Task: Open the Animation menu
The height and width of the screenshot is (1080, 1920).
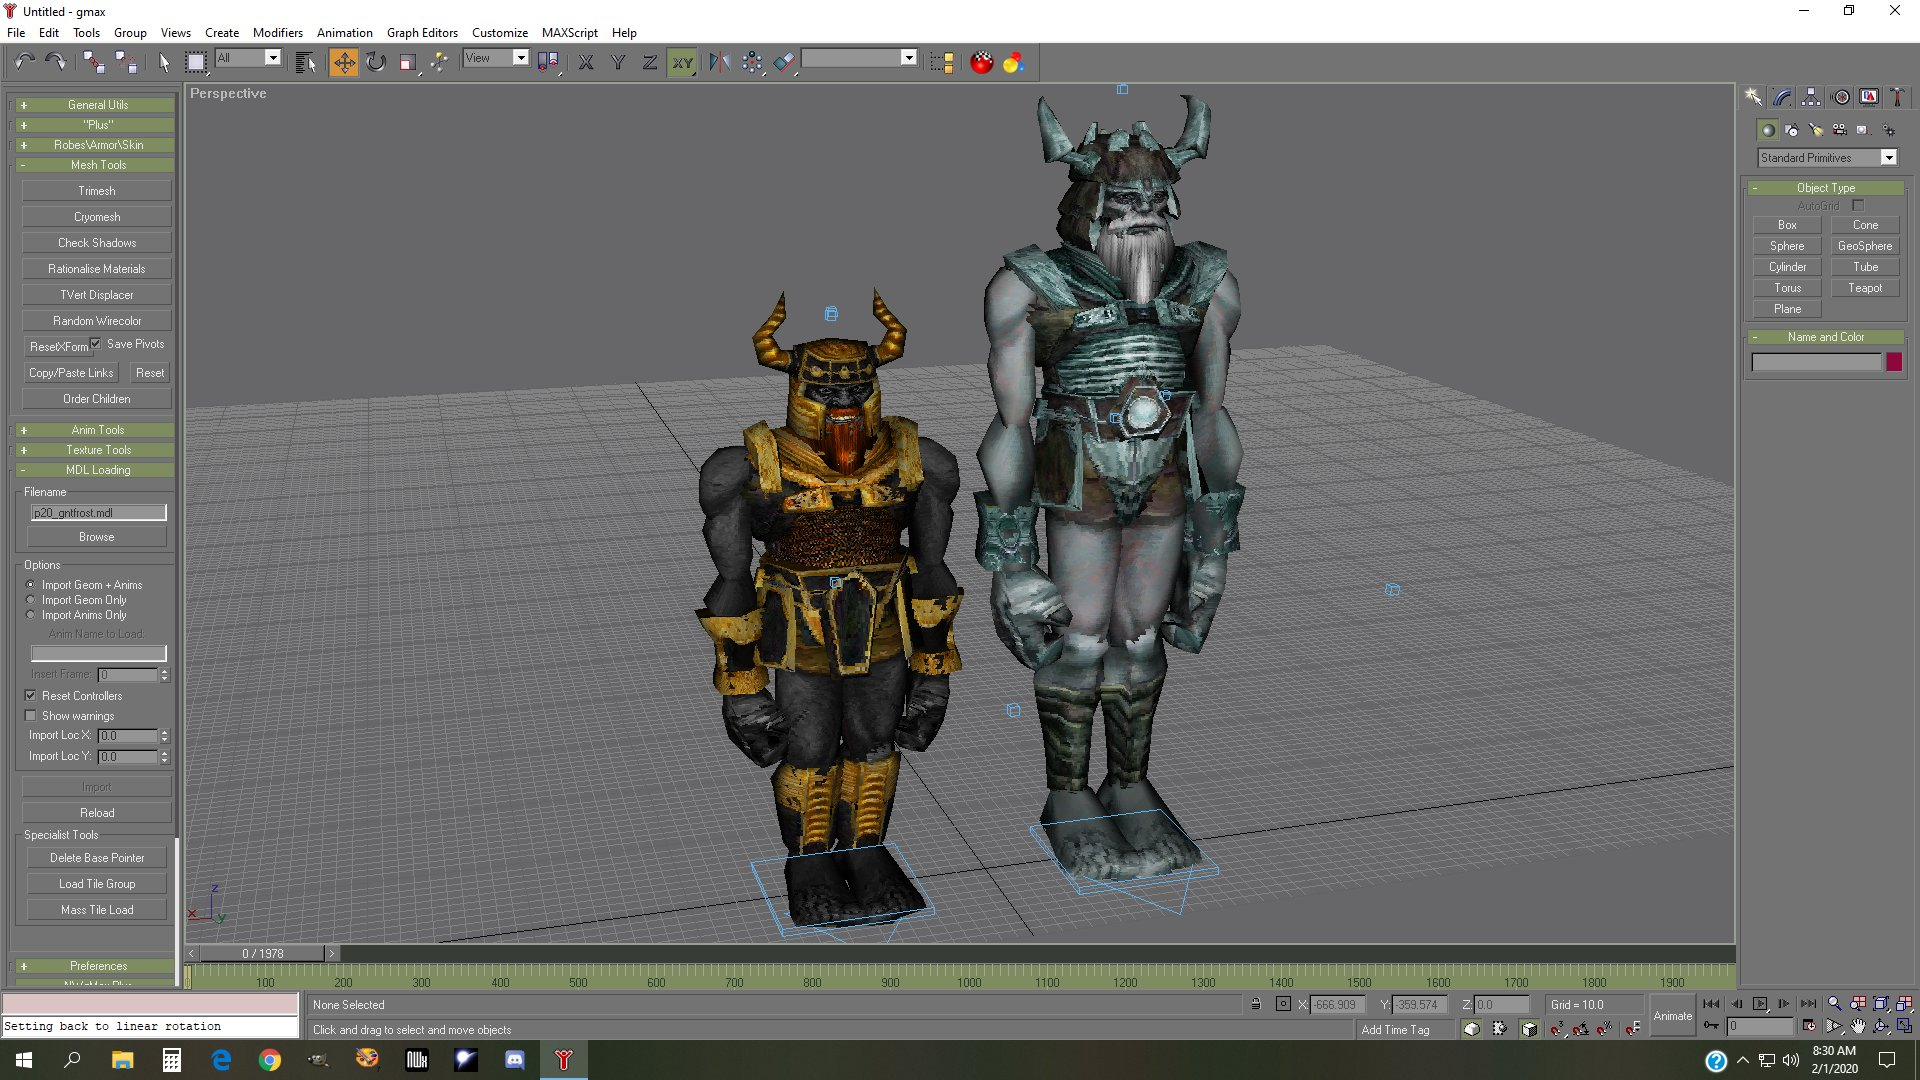Action: click(x=344, y=32)
